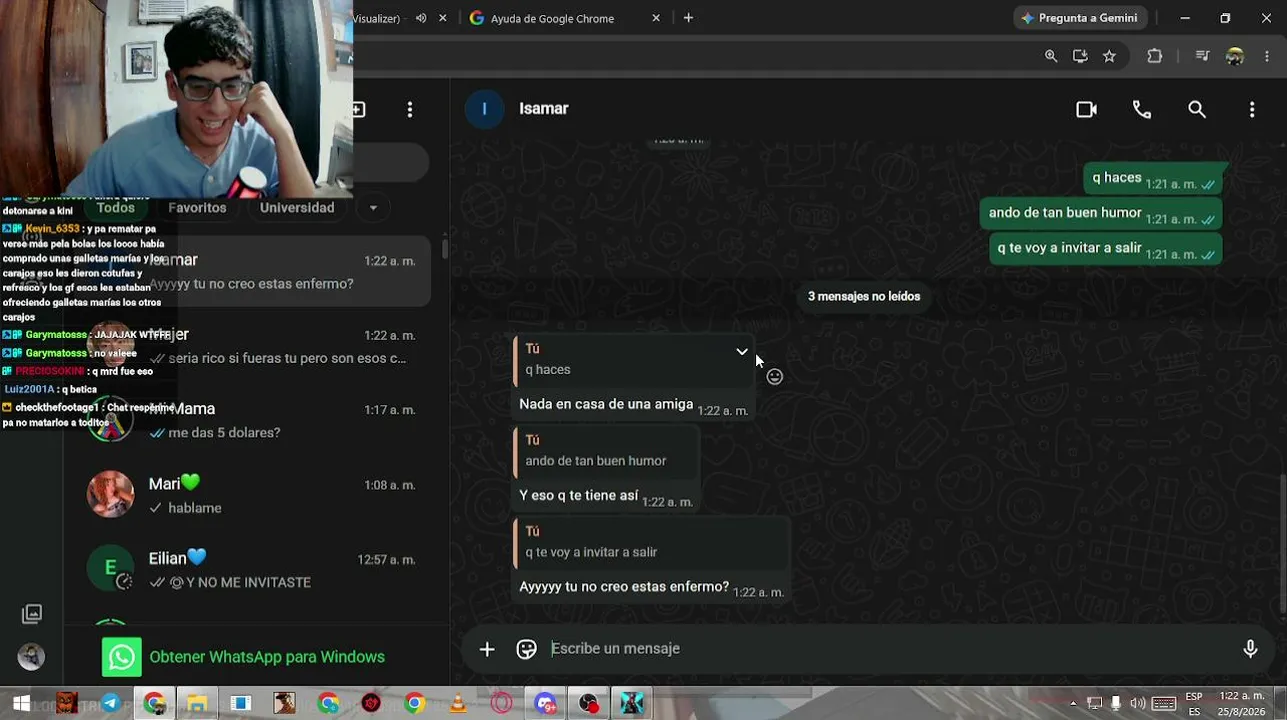The height and width of the screenshot is (720, 1287).
Task: Click Isamar contact name in header
Action: point(544,109)
